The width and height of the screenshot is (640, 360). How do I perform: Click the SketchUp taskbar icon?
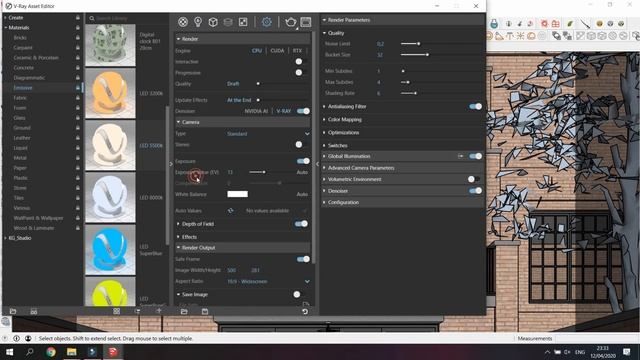coord(113,352)
